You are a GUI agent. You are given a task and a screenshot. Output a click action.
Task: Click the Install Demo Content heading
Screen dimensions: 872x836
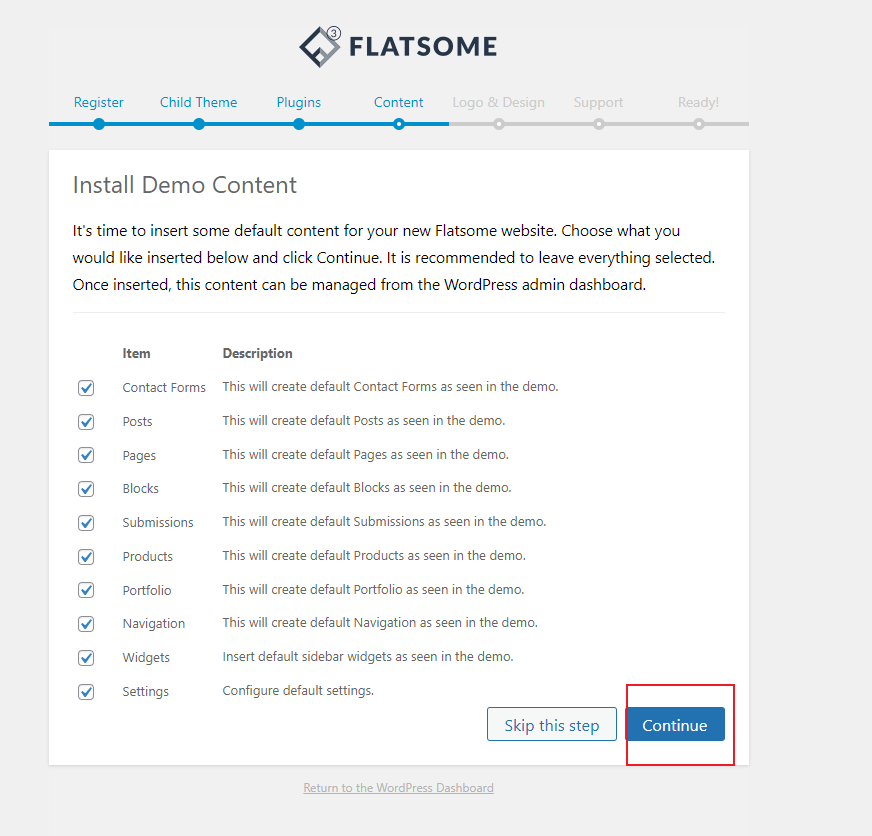[185, 185]
